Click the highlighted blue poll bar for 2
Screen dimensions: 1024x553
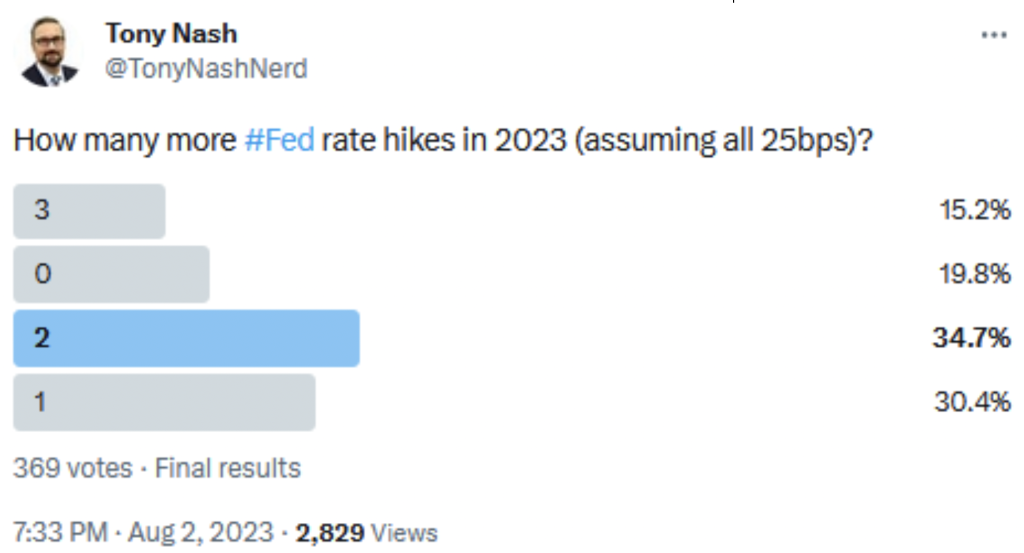[186, 338]
